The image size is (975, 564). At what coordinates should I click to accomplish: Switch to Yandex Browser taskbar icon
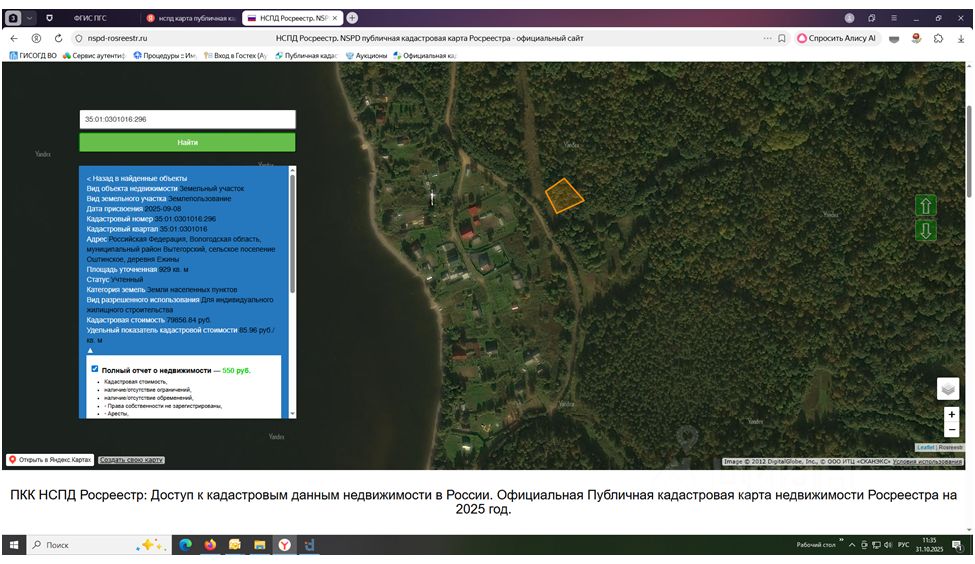[x=284, y=545]
